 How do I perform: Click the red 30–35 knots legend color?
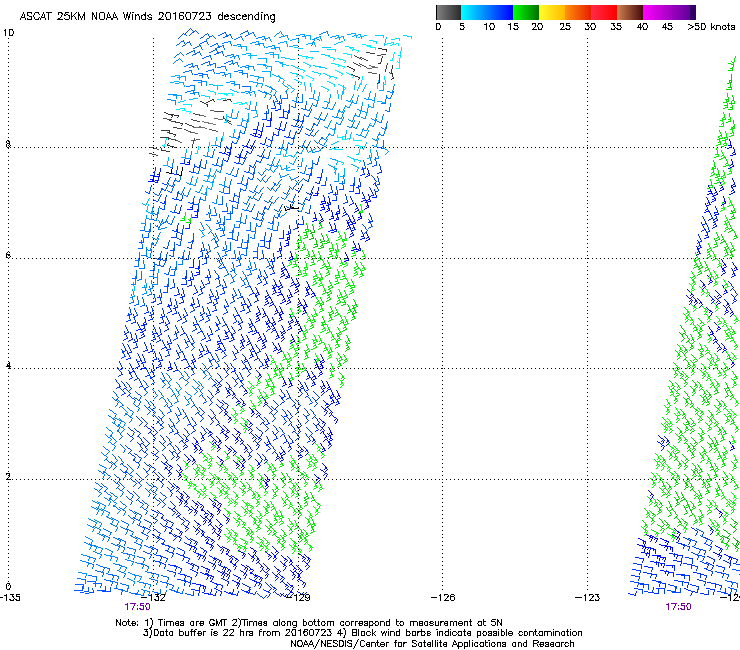(604, 12)
